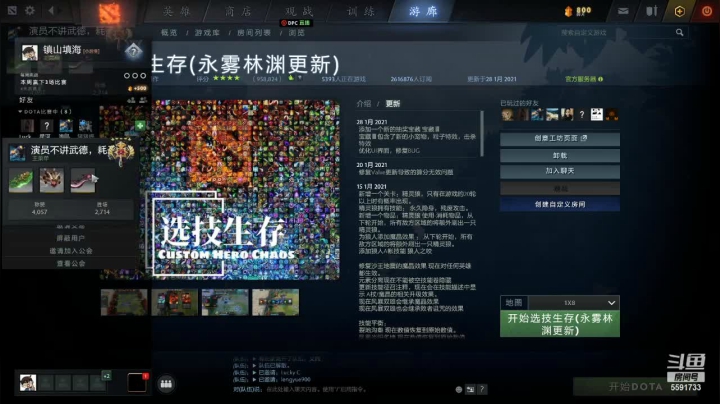720x404 pixels.
Task: Click the first played-friend avatar
Action: (x=507, y=114)
